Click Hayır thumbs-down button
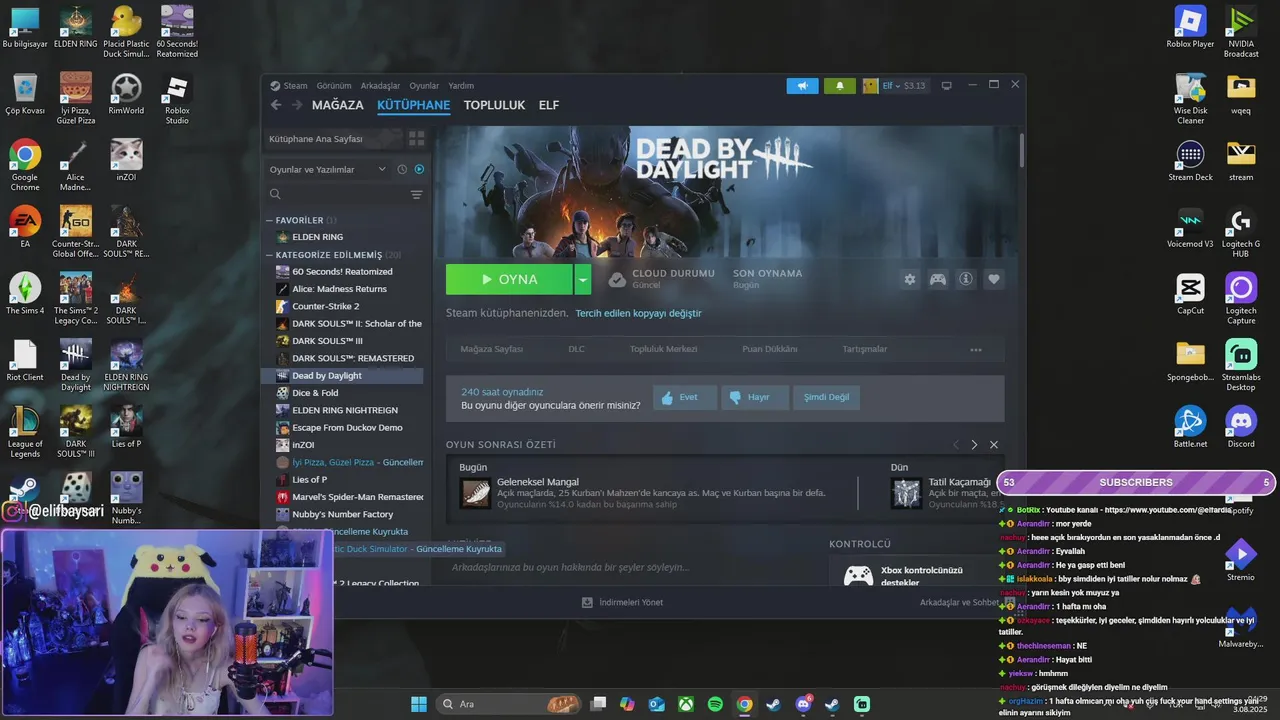The image size is (1280, 720). [755, 397]
